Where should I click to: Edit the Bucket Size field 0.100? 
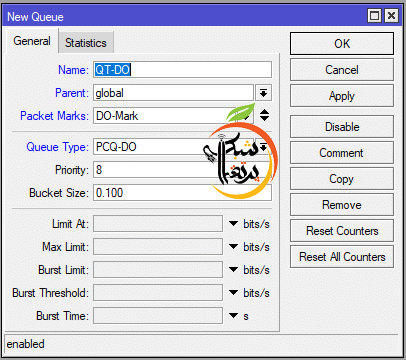coord(182,193)
